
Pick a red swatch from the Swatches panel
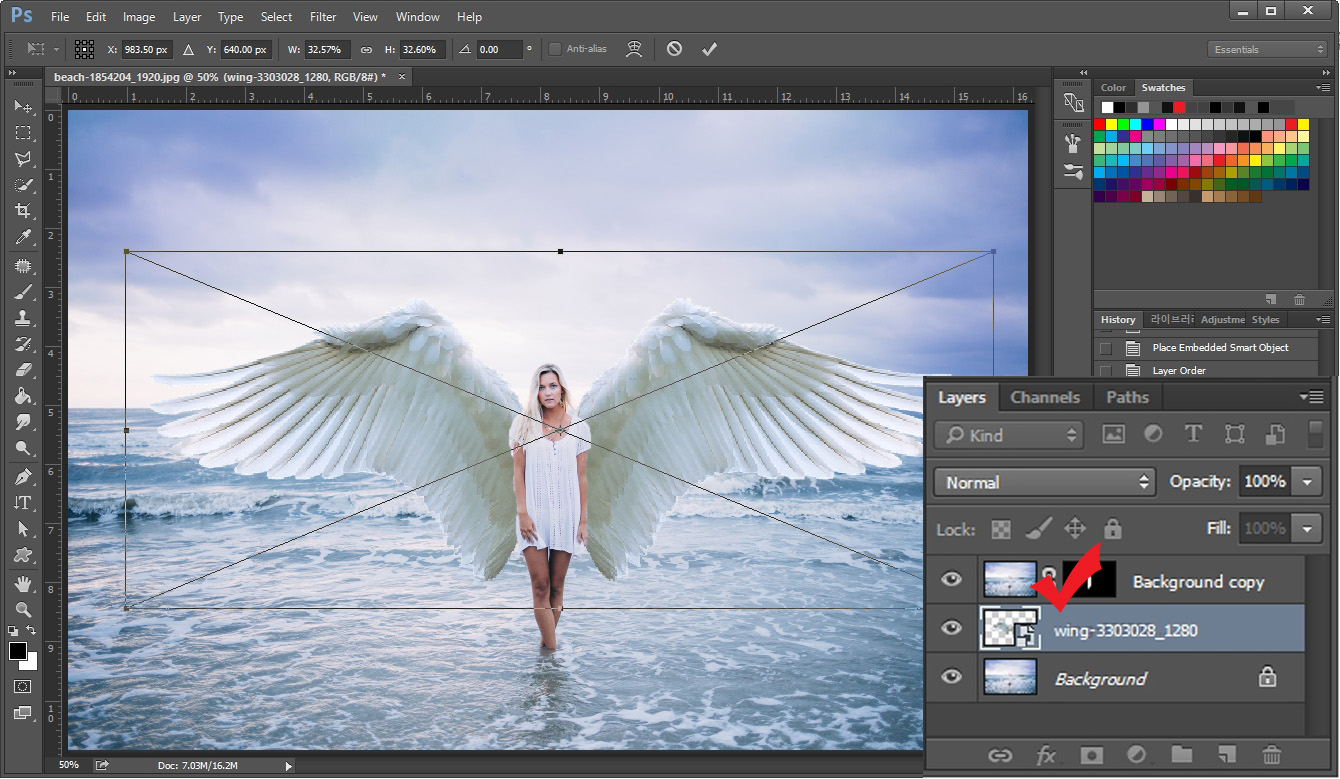tap(1100, 123)
